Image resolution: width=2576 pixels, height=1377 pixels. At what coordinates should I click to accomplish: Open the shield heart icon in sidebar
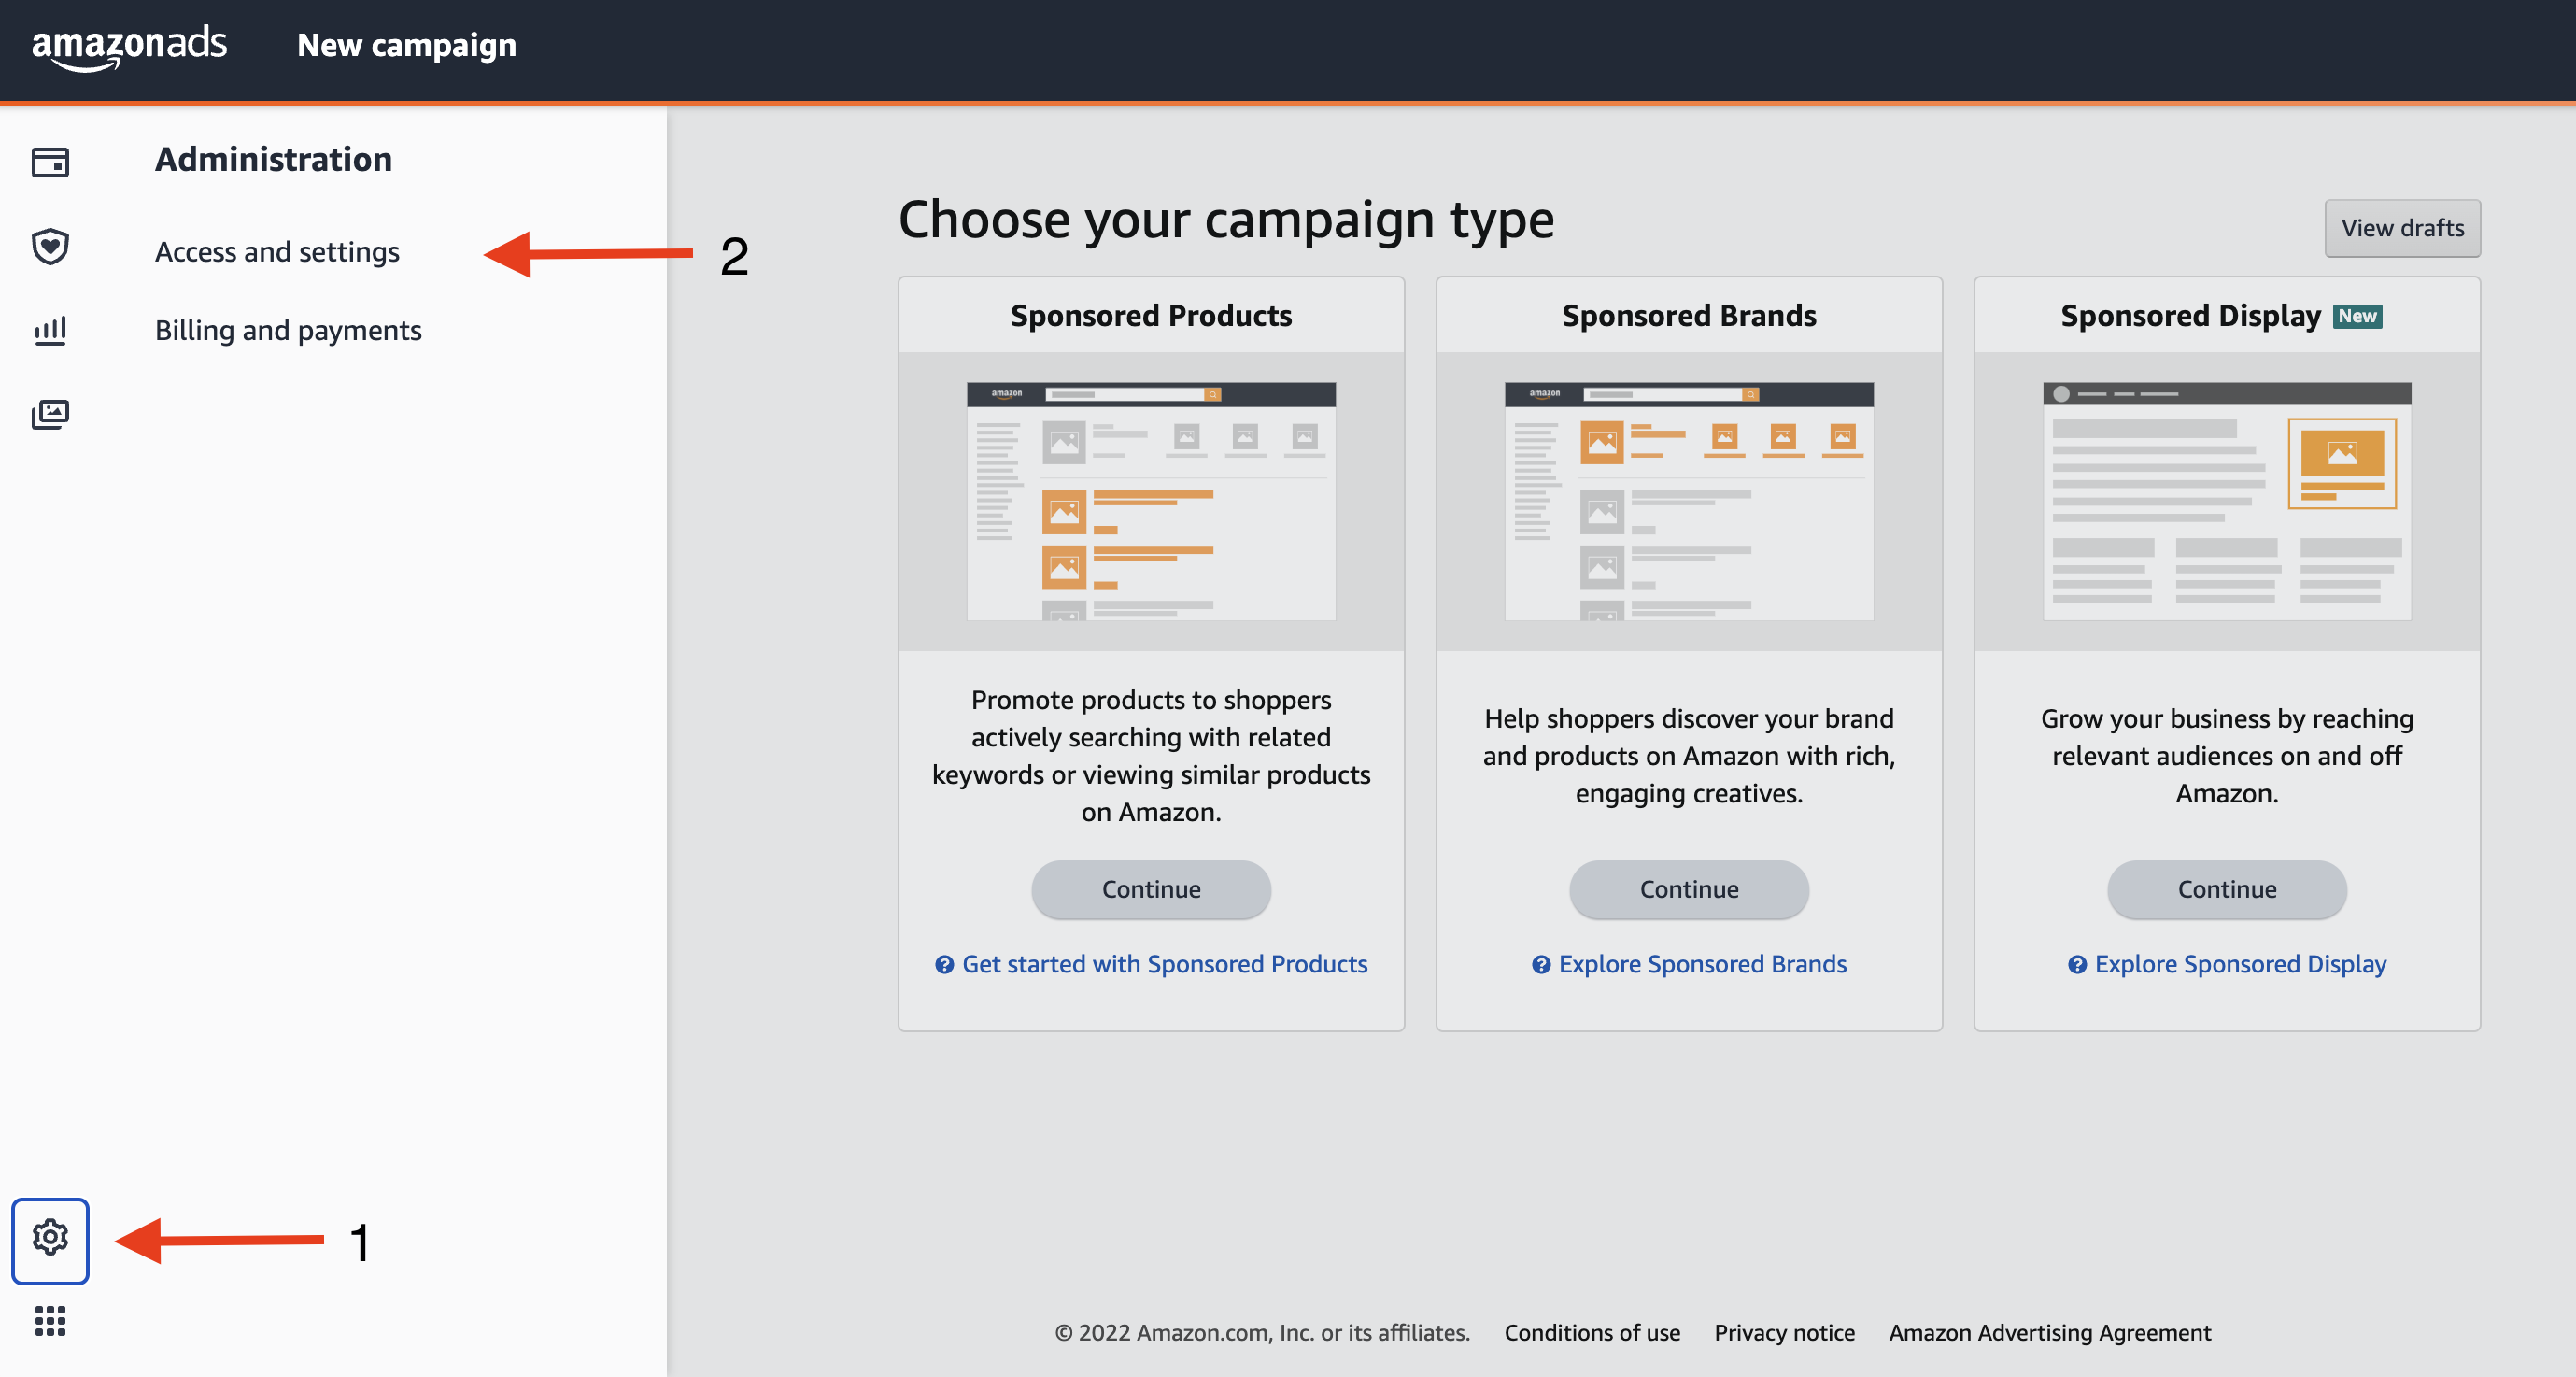pos(50,246)
